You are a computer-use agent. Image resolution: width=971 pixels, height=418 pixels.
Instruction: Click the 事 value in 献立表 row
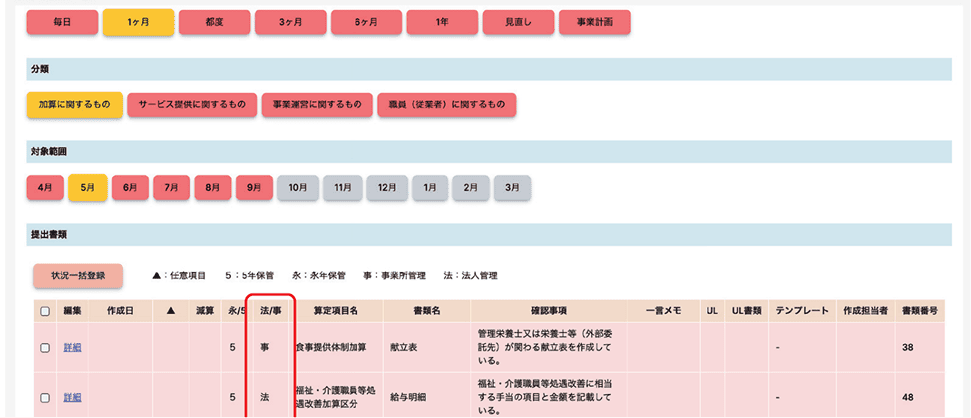point(265,348)
